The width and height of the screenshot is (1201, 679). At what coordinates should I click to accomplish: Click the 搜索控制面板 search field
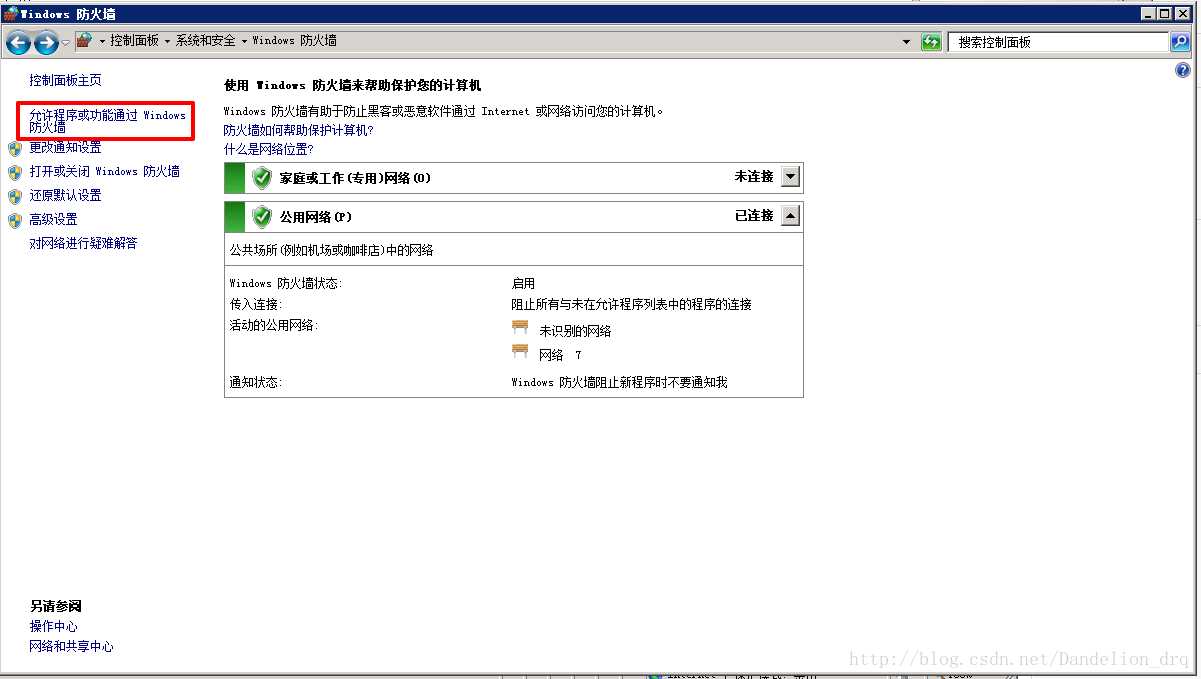click(1059, 42)
